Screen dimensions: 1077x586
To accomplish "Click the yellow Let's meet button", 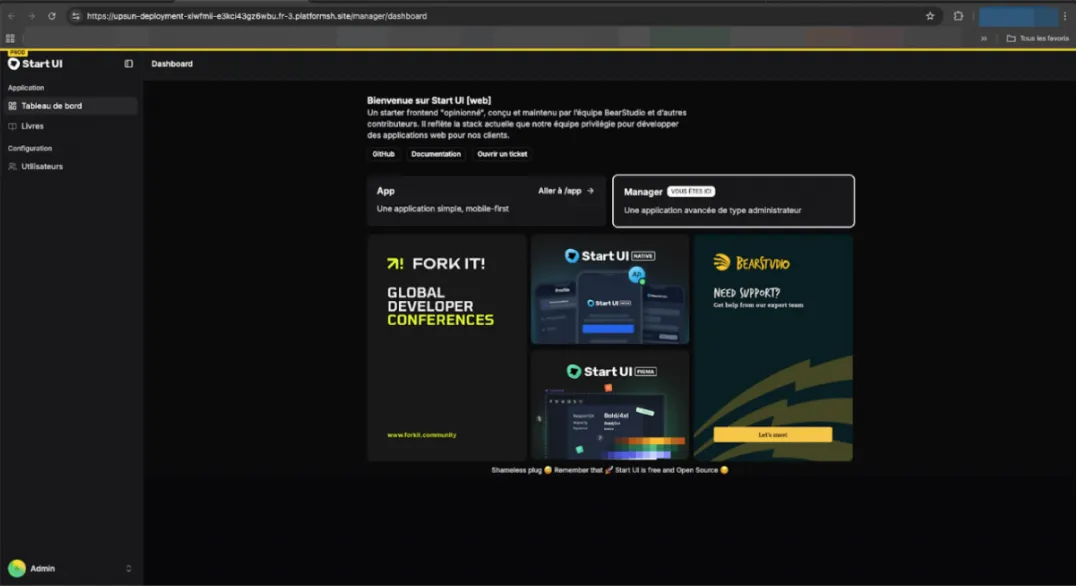I will click(772, 435).
